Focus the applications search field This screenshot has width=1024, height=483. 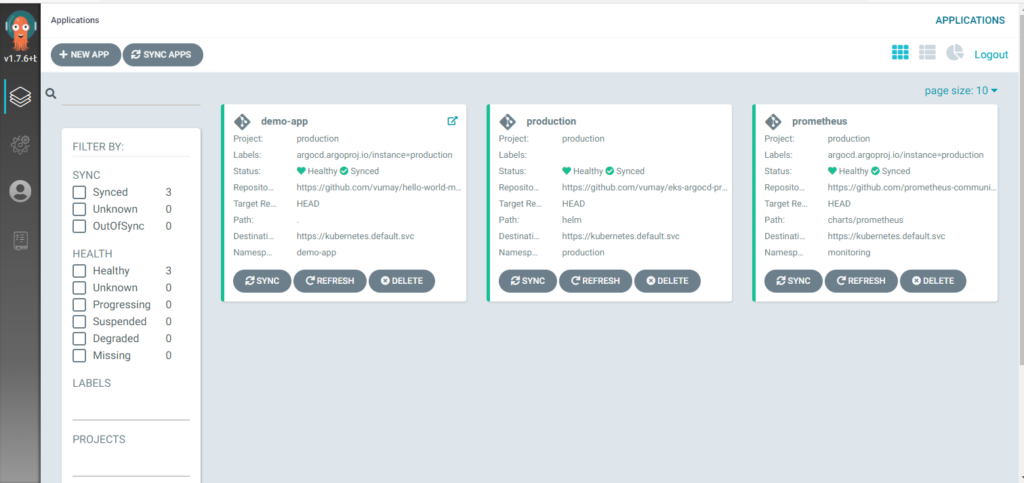point(130,94)
